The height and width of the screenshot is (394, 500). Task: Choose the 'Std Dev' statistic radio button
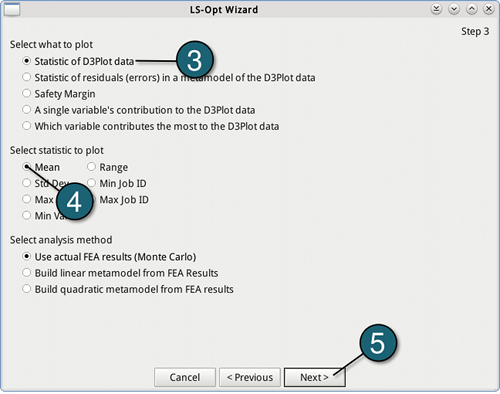coord(26,183)
